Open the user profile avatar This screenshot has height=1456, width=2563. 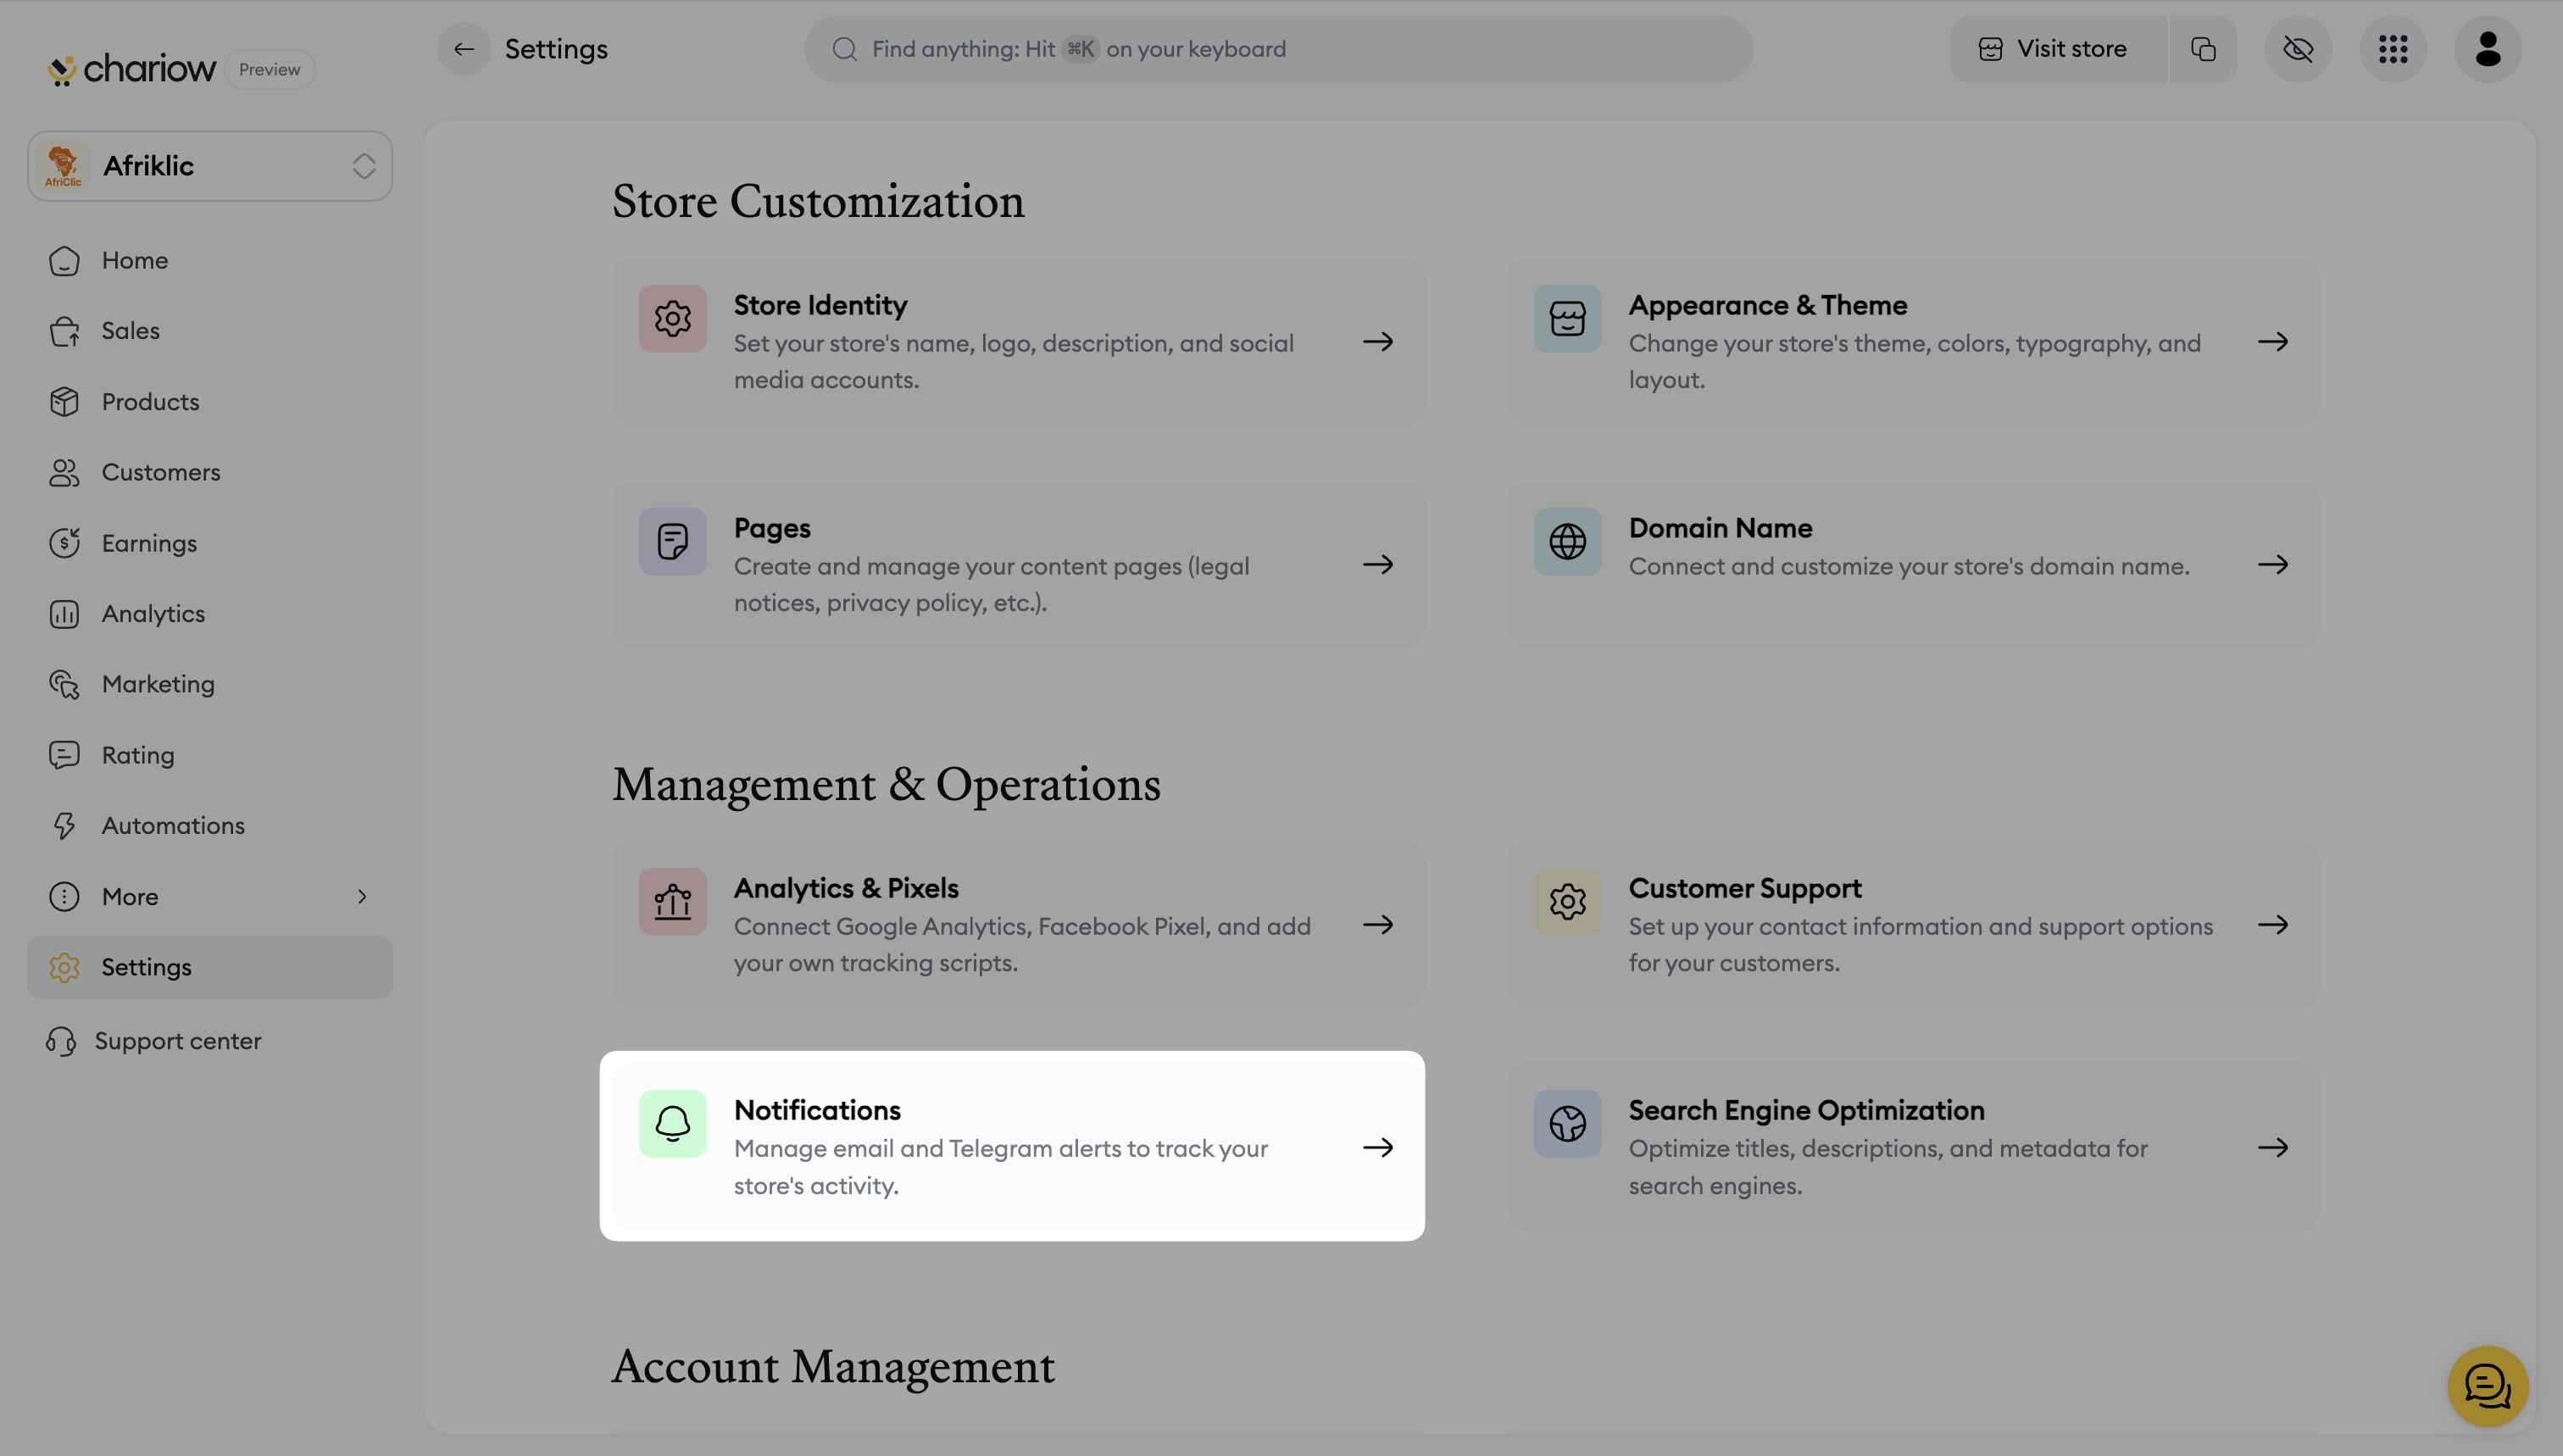(x=2488, y=49)
